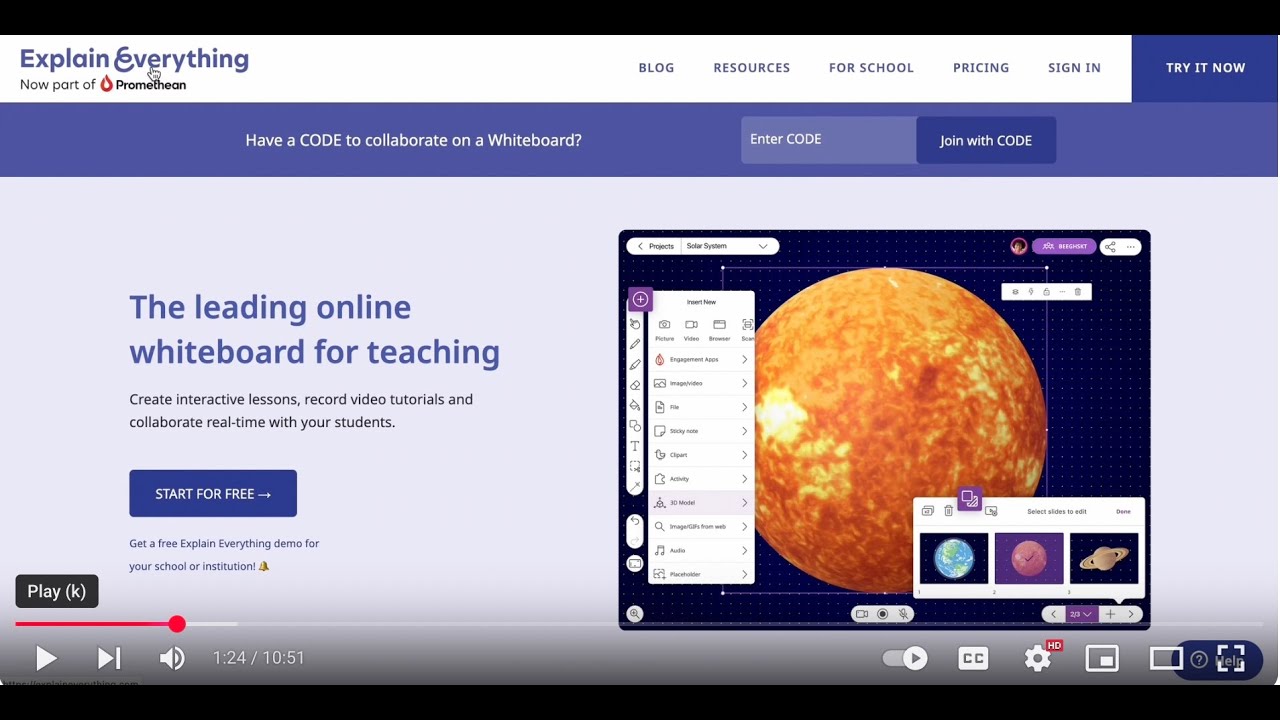
Task: Open Image/GIFs from web option
Action: (x=701, y=526)
